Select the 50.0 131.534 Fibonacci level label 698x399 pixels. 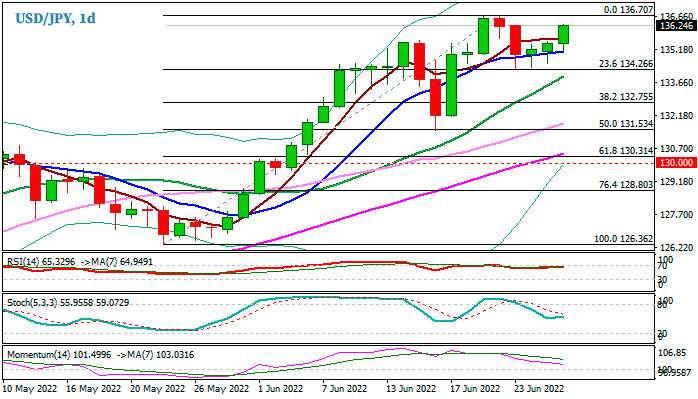coord(626,124)
